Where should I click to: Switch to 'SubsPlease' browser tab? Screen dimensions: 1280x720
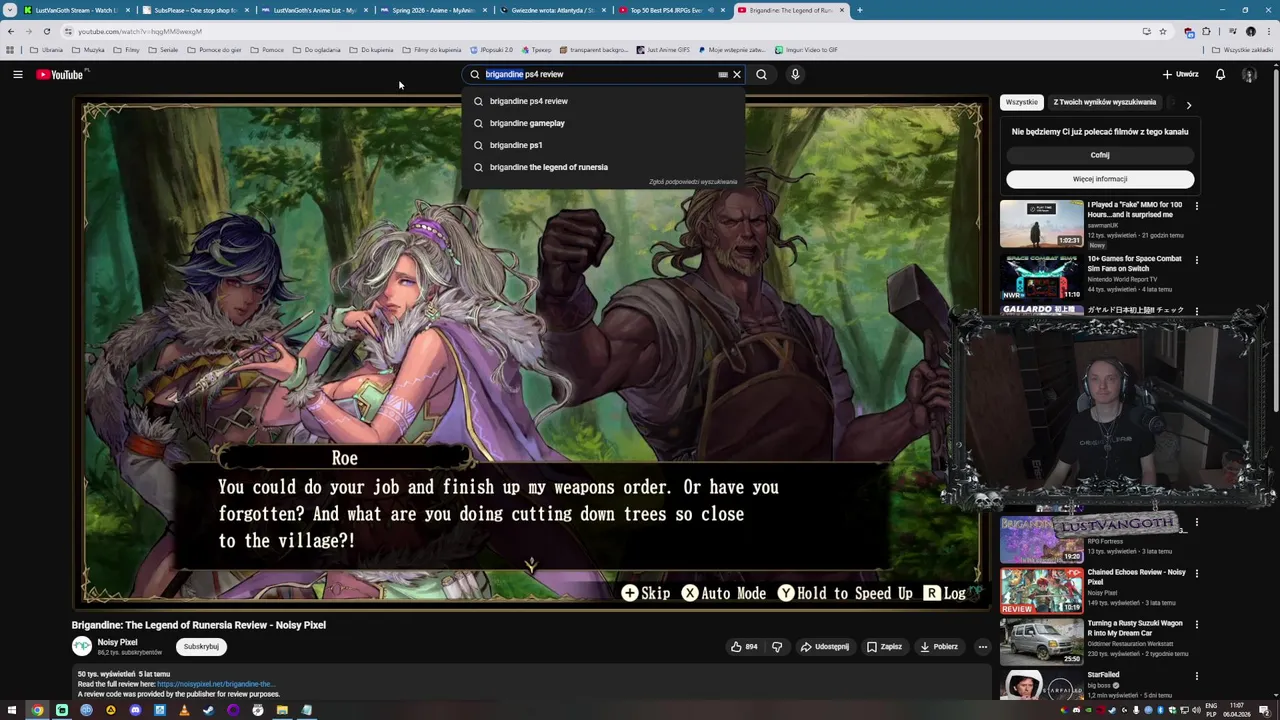[x=195, y=10]
